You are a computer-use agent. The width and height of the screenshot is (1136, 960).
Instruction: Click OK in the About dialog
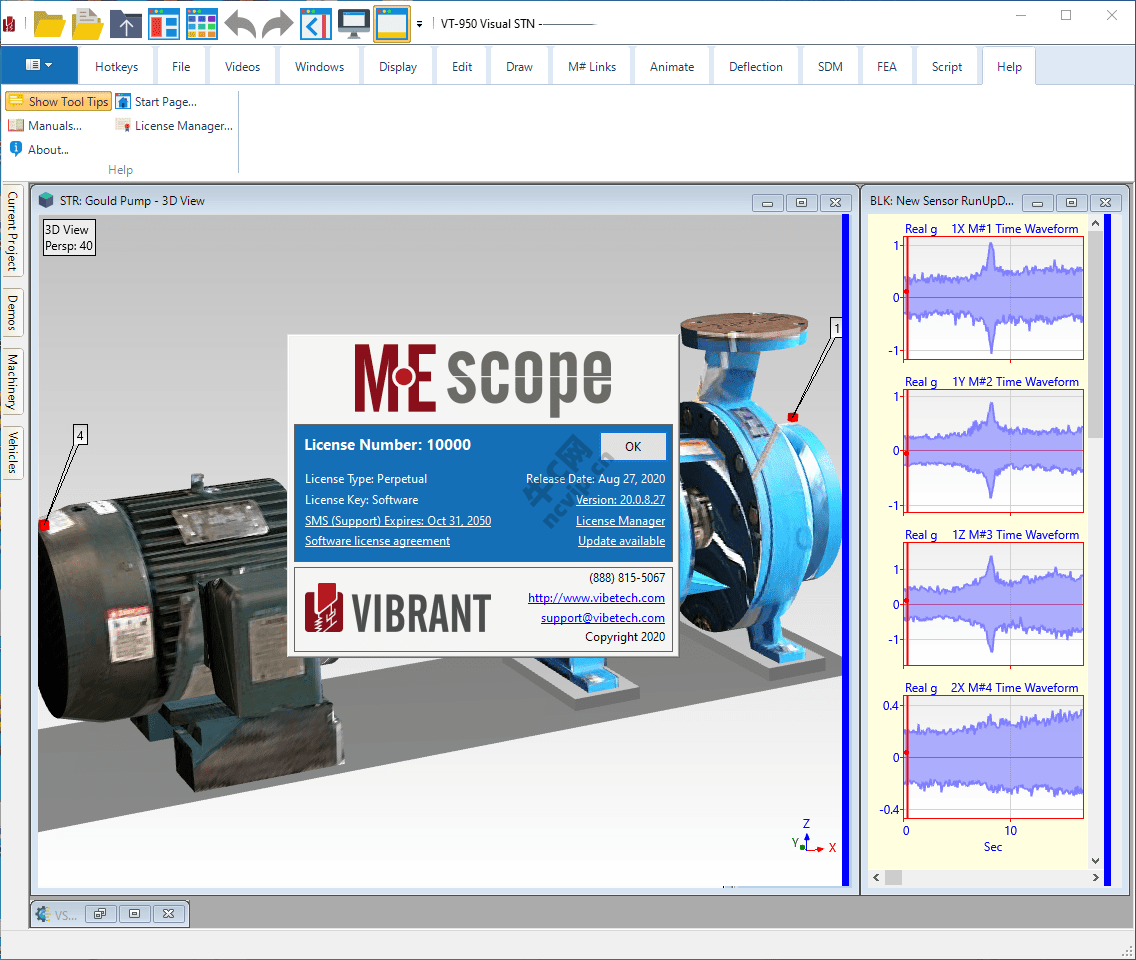(x=633, y=446)
